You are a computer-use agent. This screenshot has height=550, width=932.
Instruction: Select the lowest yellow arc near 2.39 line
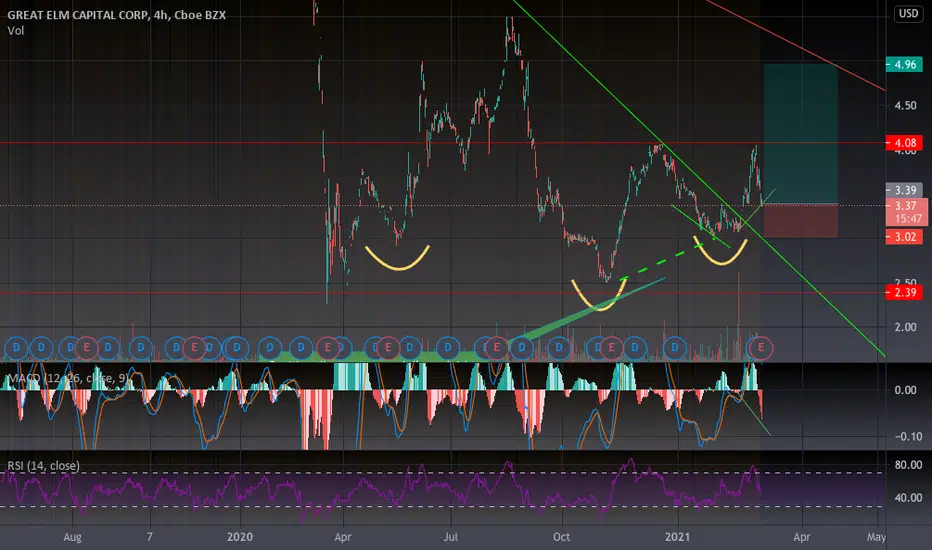coord(599,295)
